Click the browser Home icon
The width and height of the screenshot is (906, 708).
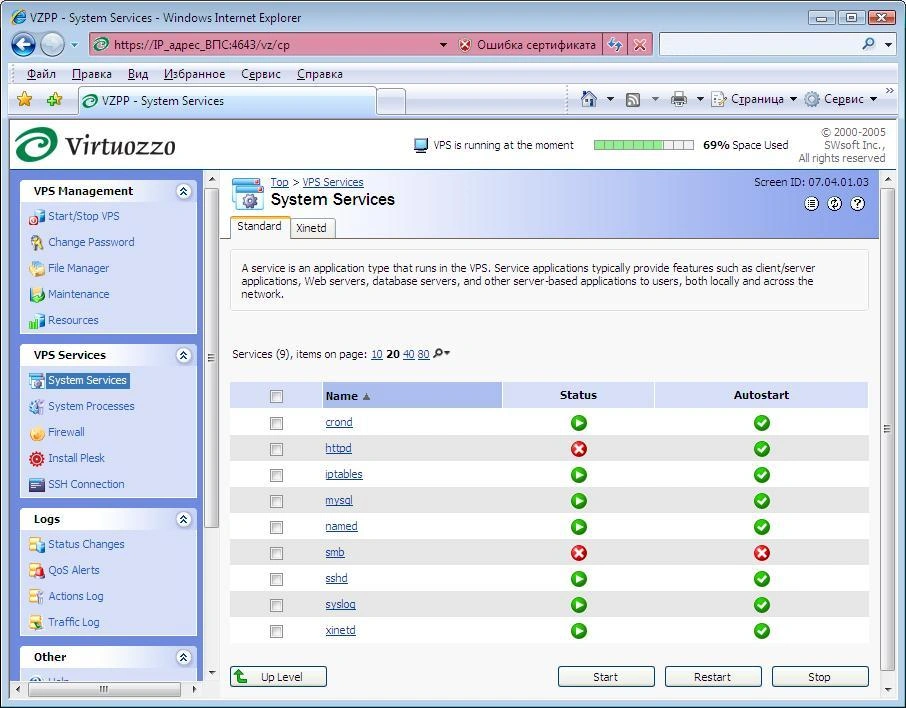588,99
